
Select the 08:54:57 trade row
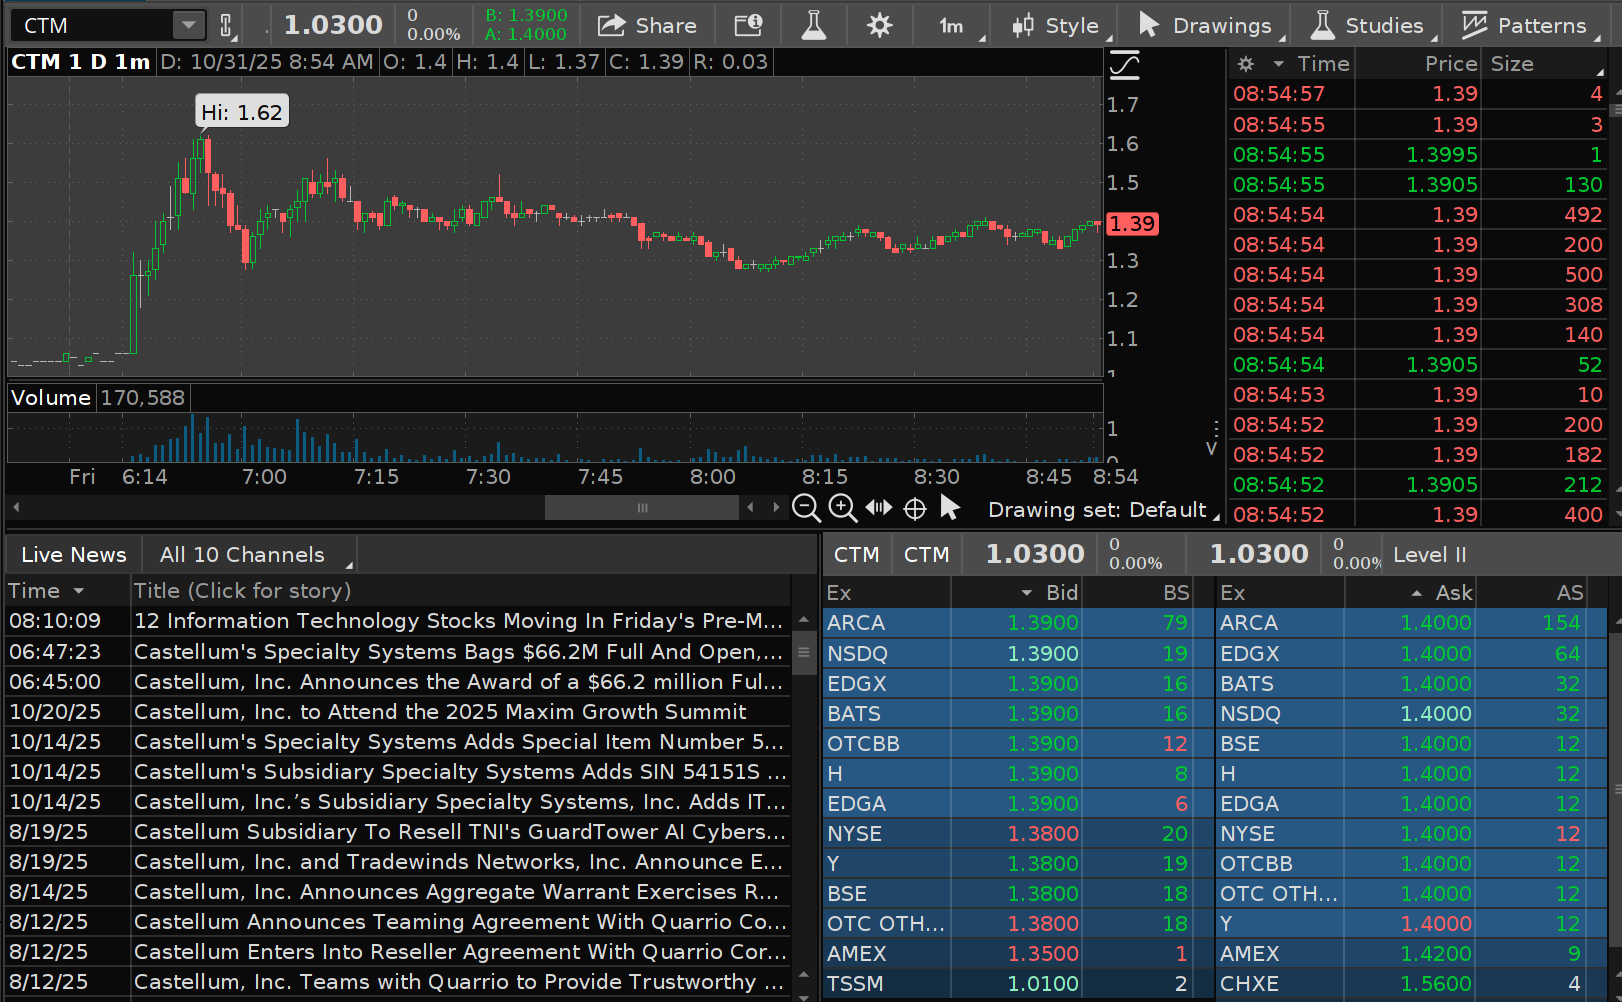click(1418, 94)
